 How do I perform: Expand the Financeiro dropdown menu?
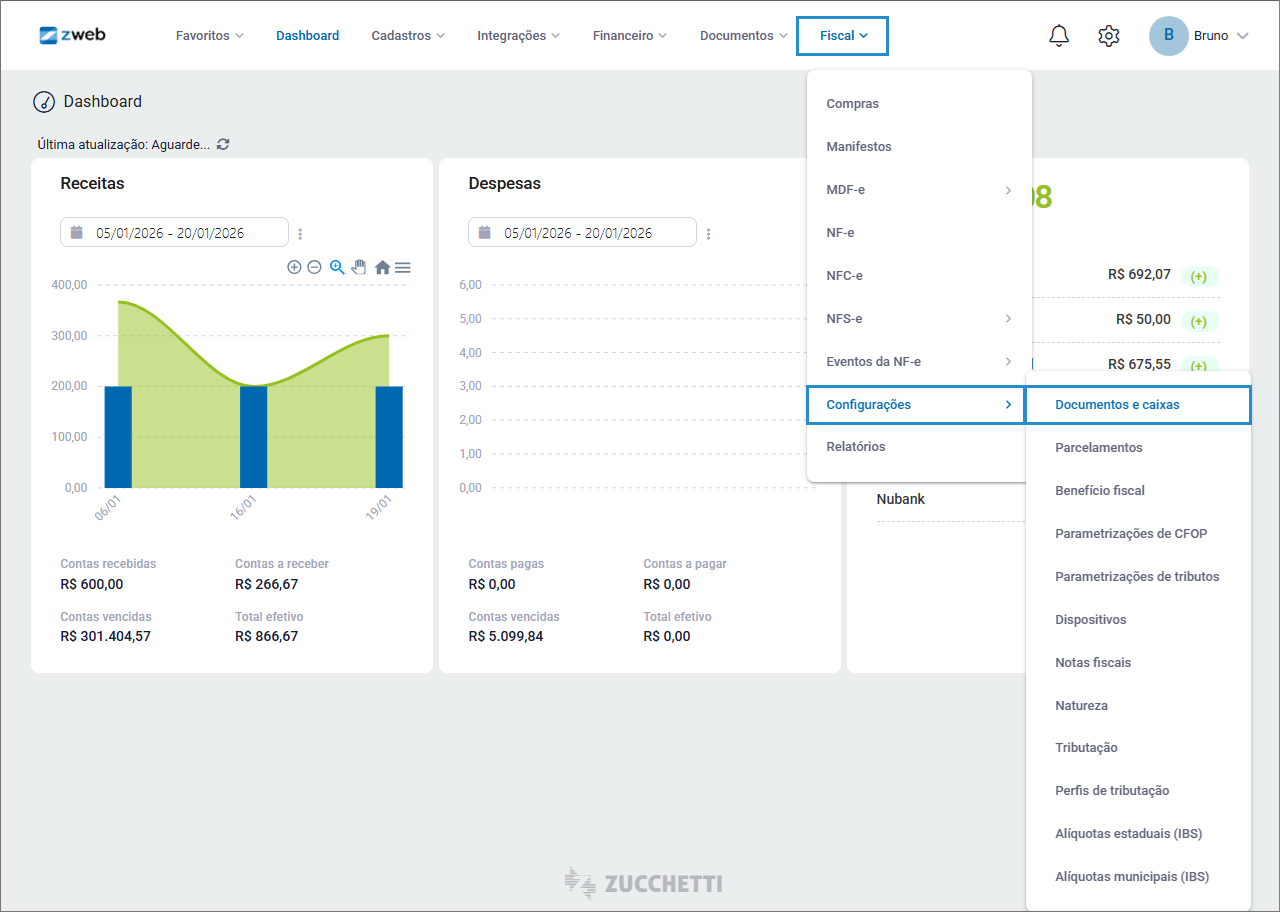629,36
